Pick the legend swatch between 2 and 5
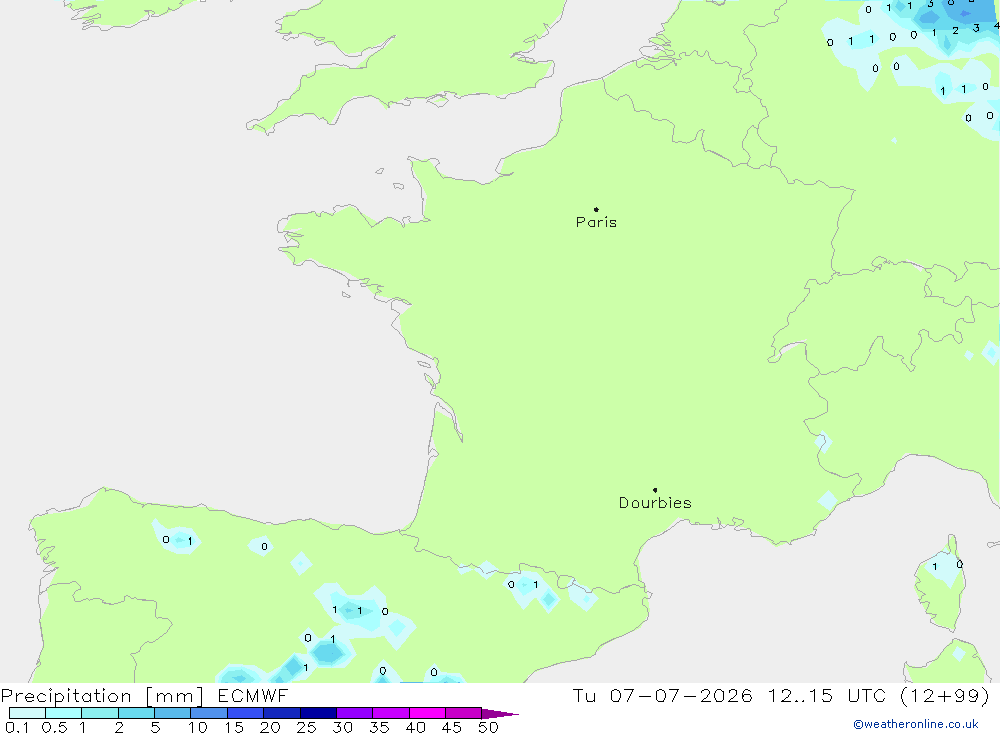 136,713
